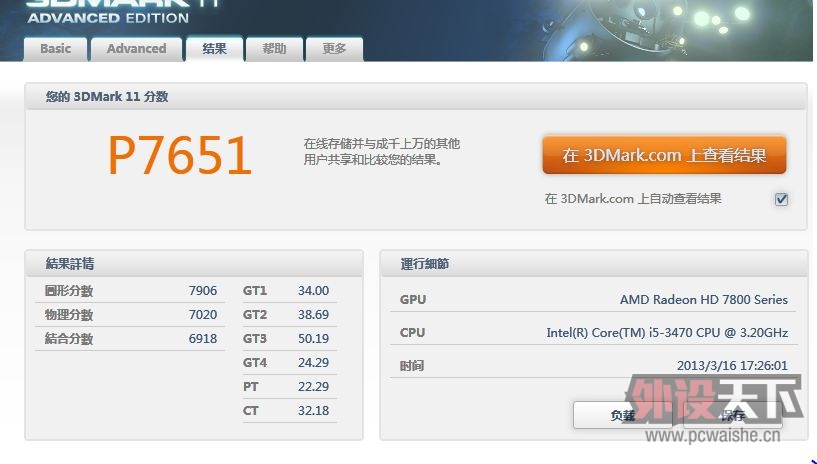Screen dimensions: 817x464
Task: Switch to the Basic tab
Action: tap(55, 49)
